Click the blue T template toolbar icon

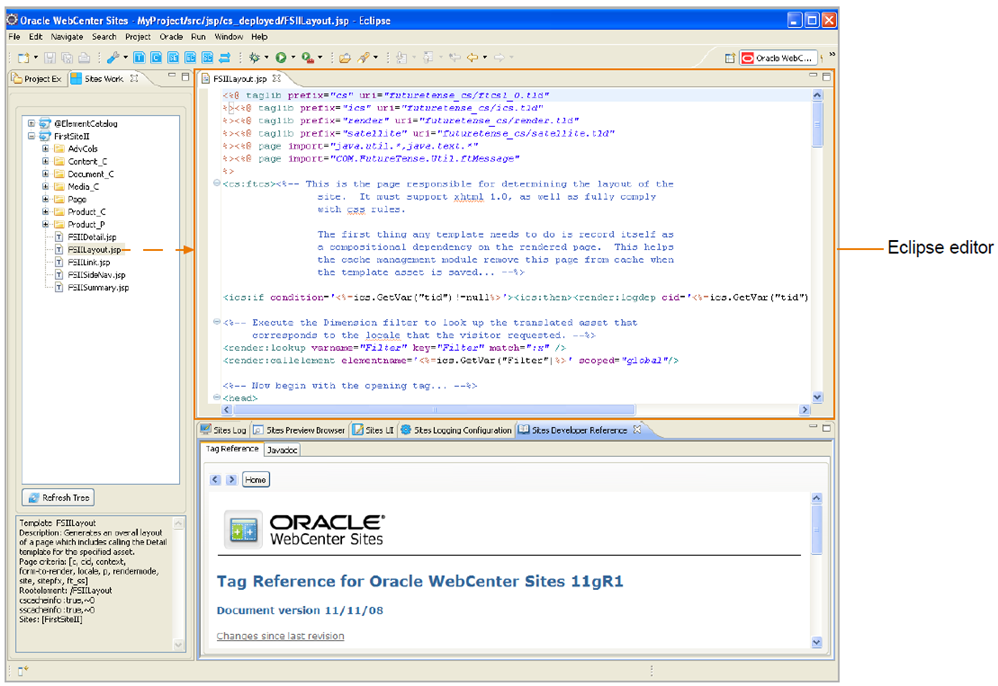point(139,58)
